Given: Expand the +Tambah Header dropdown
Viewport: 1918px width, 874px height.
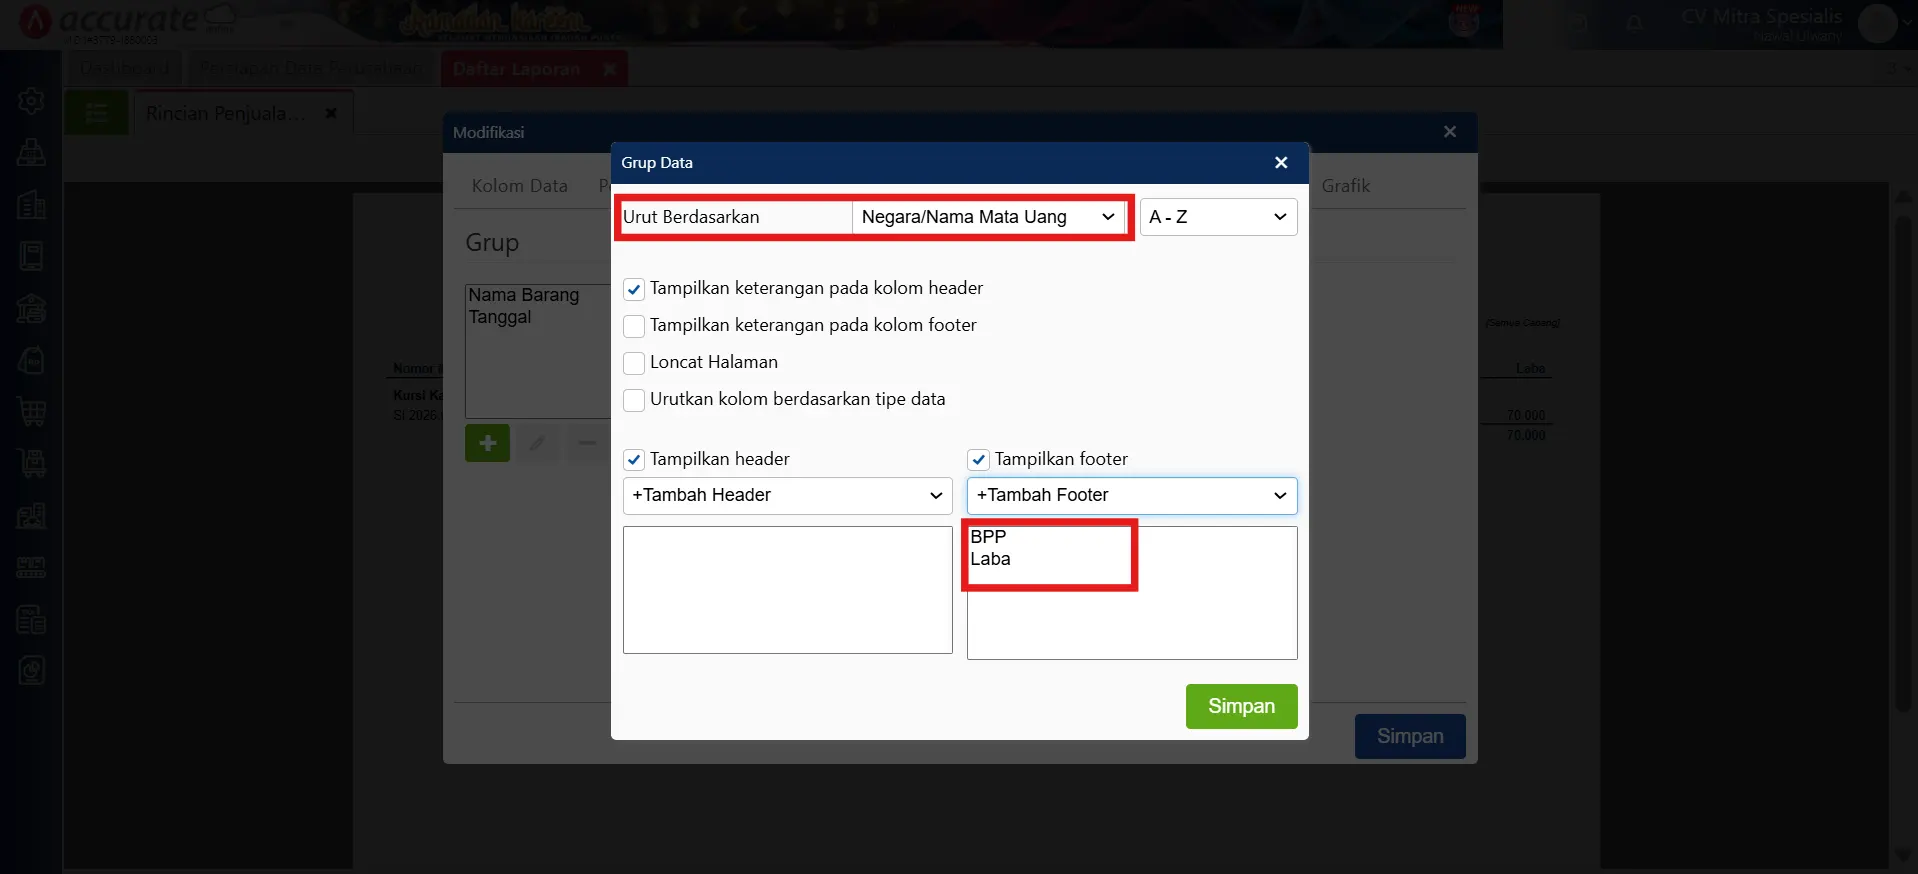Looking at the screenshot, I should (787, 496).
